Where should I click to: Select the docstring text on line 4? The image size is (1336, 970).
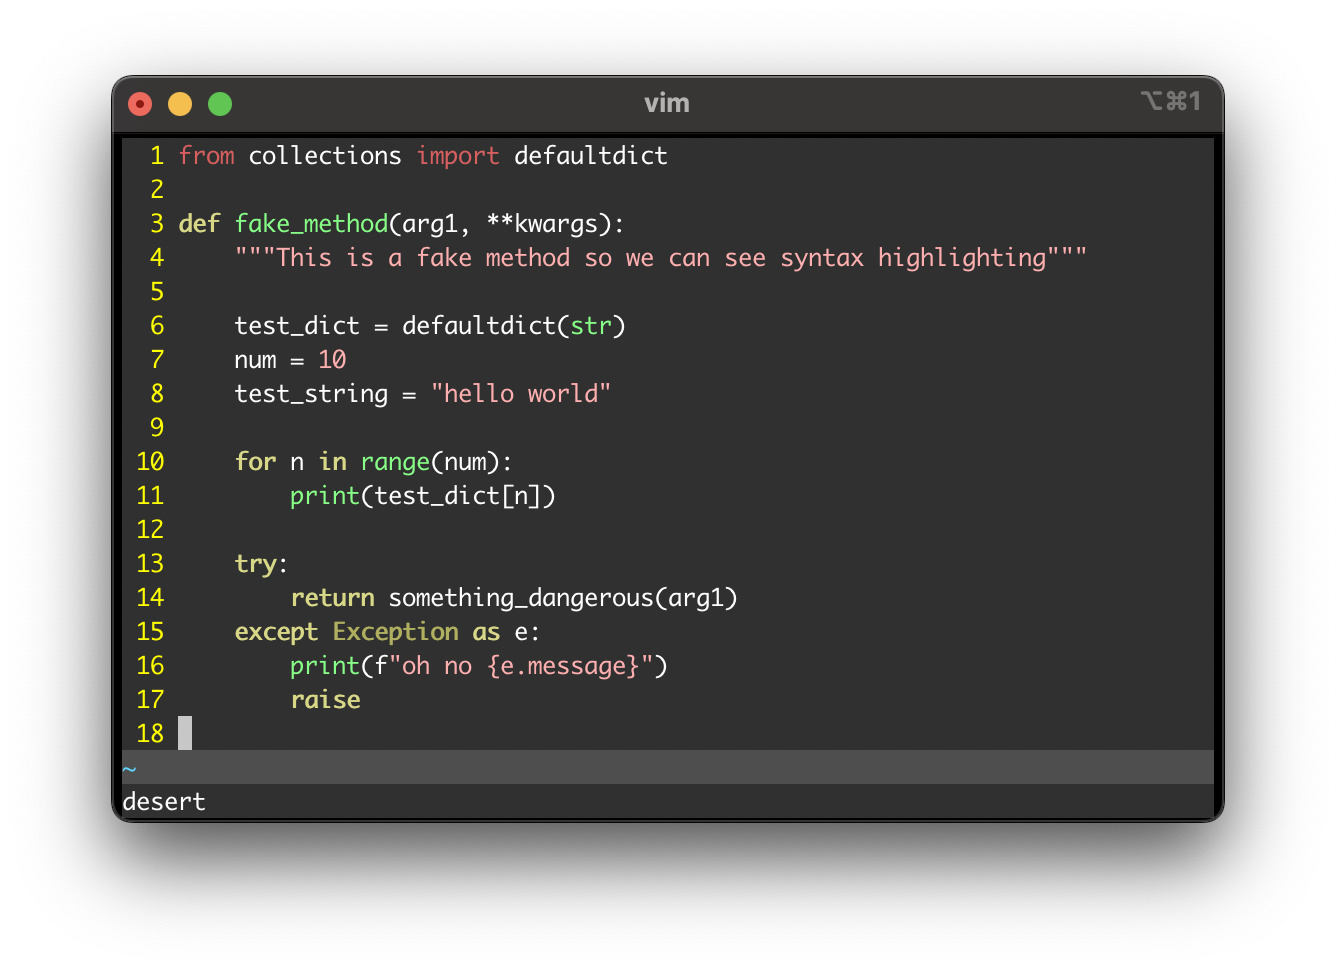click(660, 257)
